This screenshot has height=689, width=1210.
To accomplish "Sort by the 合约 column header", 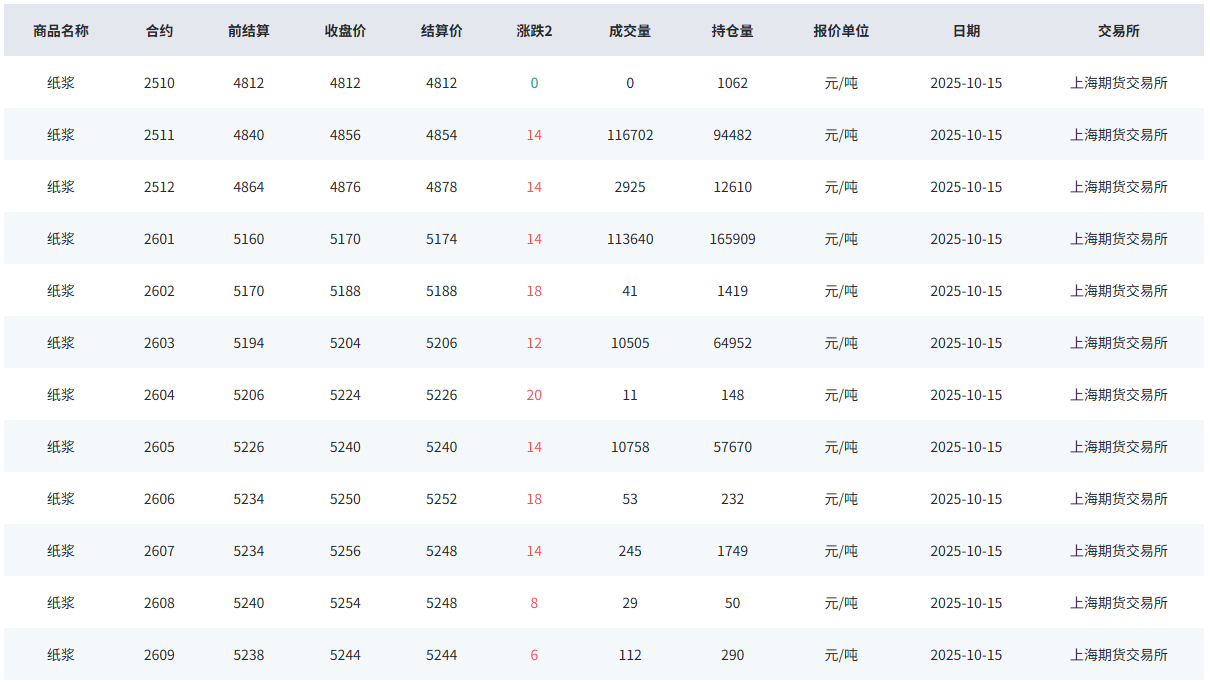I will 159,31.
